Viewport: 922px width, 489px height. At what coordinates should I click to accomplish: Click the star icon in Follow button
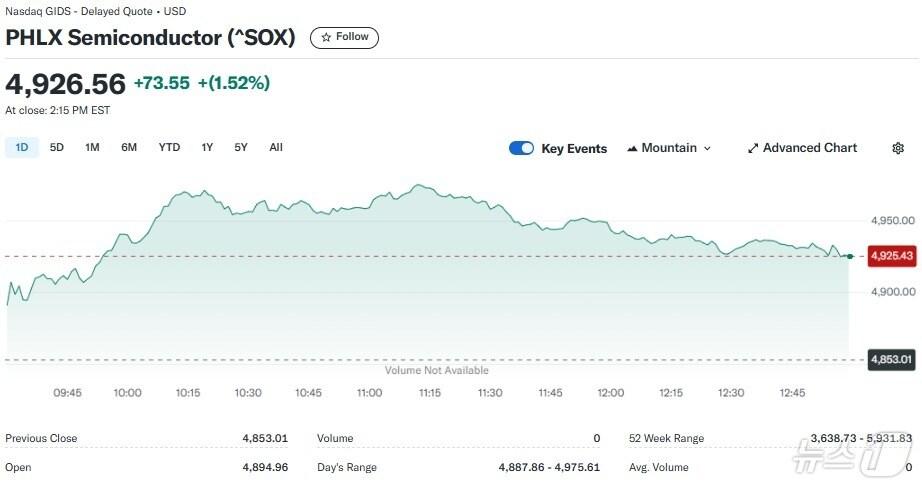326,37
